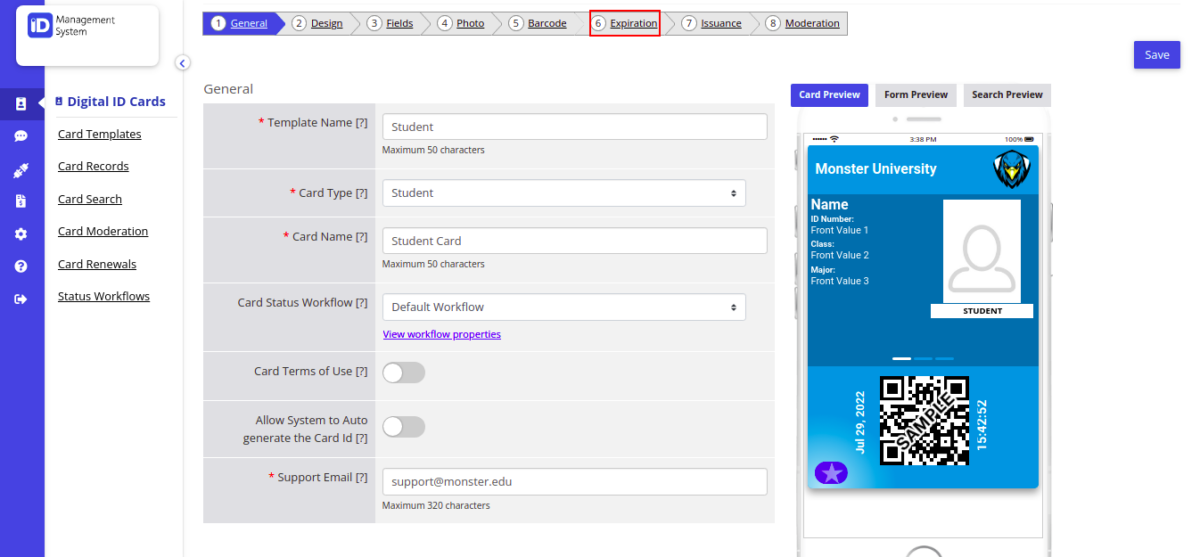Screen dimensions: 1200x557
Task: Click the purple star badge on the card
Action: (831, 473)
